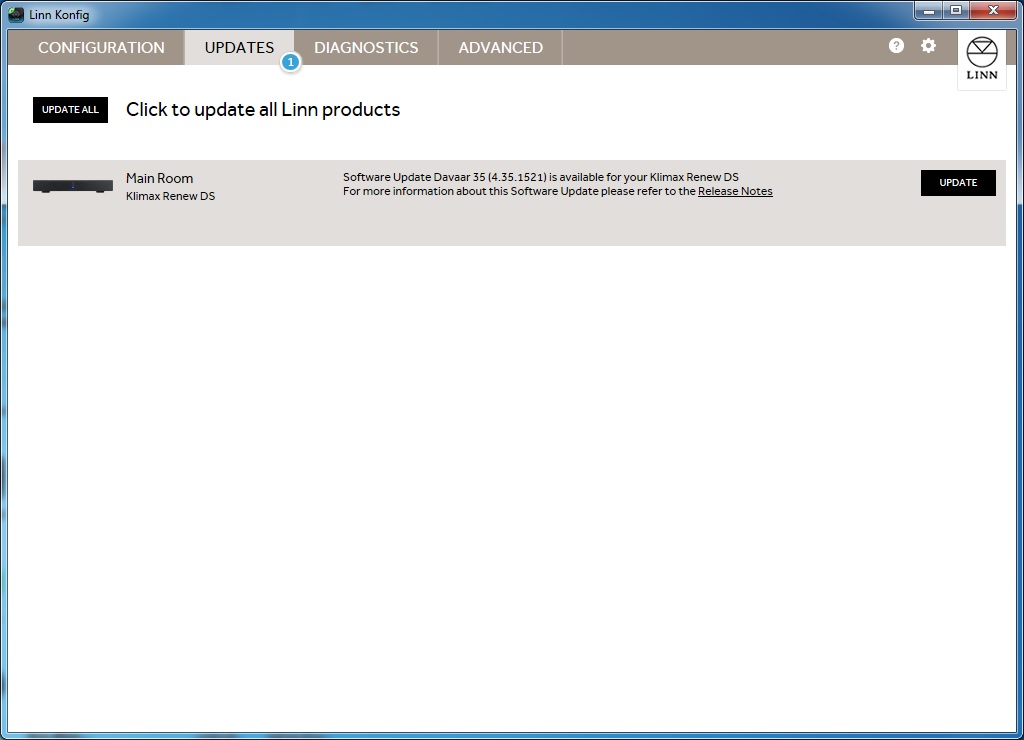Switch to the Advanced tab
This screenshot has width=1024, height=740.
[x=500, y=48]
